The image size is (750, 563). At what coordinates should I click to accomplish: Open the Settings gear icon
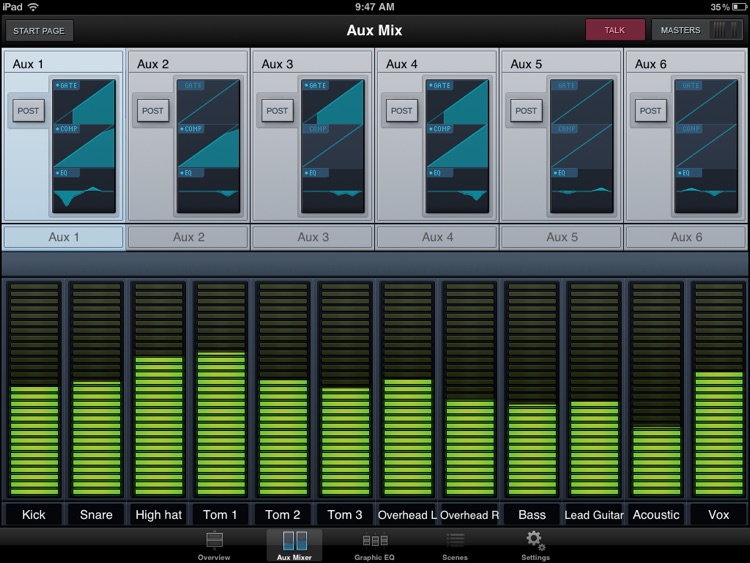[535, 541]
